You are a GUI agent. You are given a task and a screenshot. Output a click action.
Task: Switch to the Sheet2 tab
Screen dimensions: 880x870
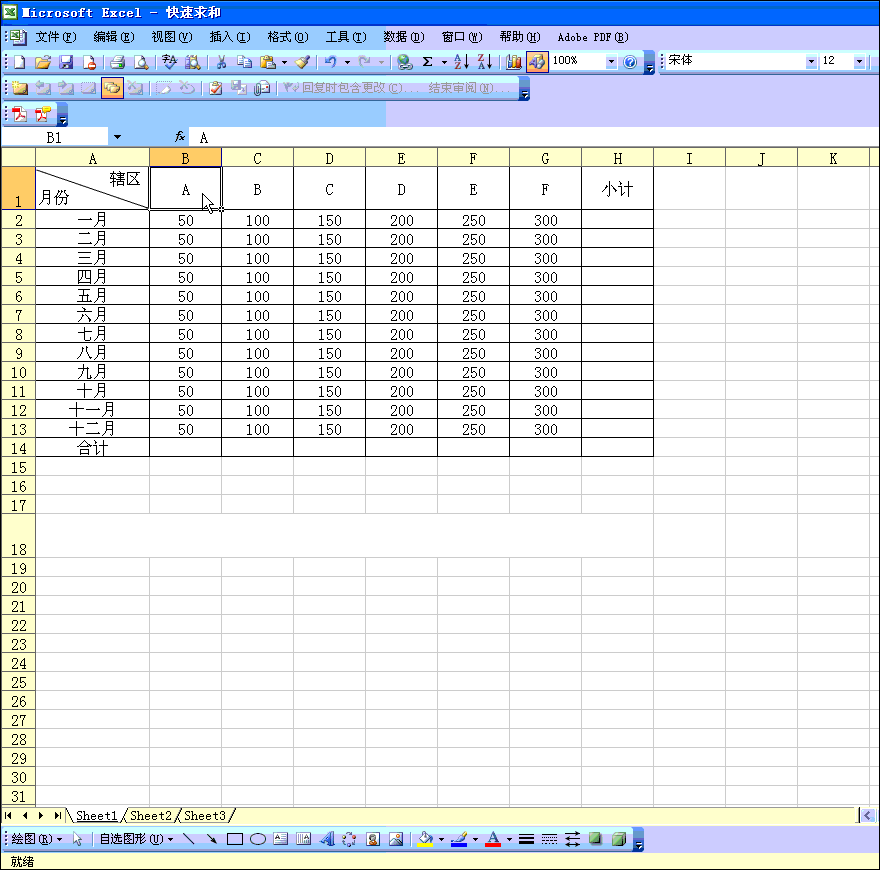151,816
